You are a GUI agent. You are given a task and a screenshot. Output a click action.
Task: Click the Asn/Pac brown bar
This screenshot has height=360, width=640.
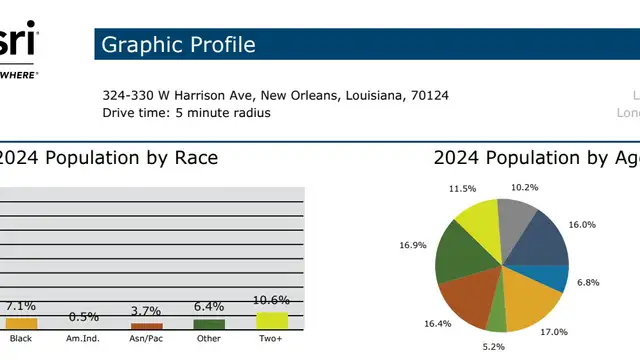[147, 326]
